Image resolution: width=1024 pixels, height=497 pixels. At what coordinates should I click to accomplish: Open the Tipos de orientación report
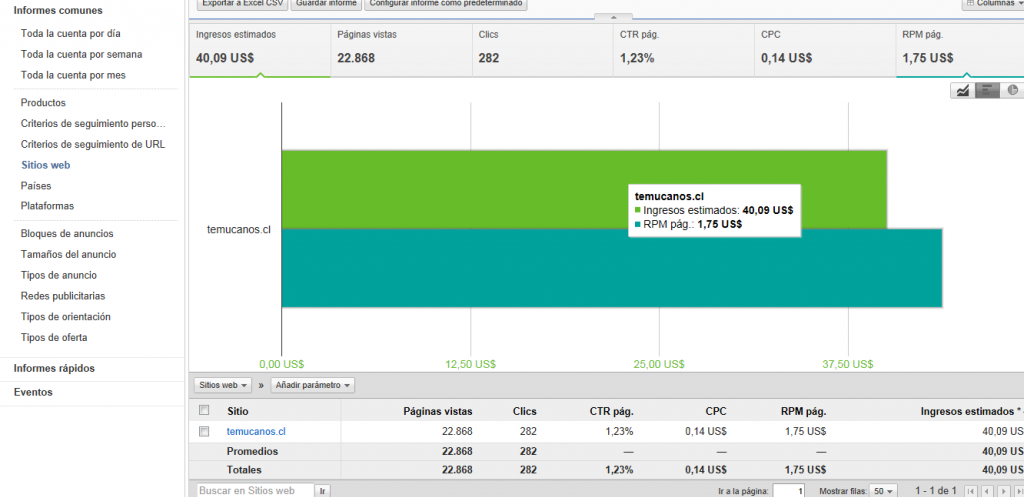66,317
